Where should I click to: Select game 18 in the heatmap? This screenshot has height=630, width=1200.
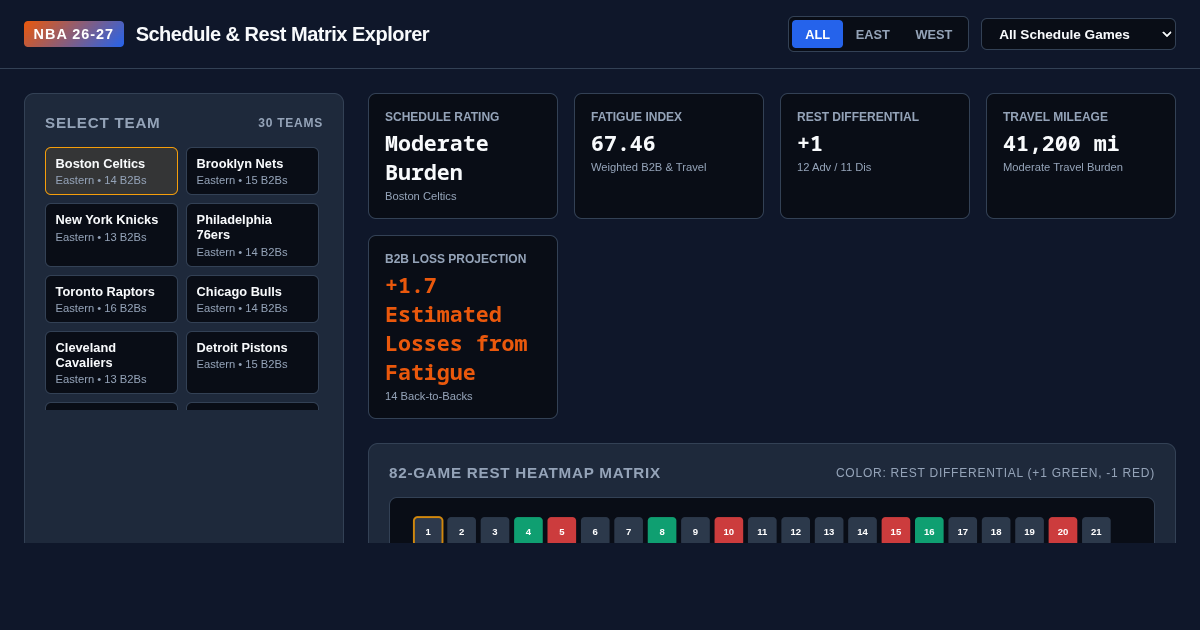(996, 531)
